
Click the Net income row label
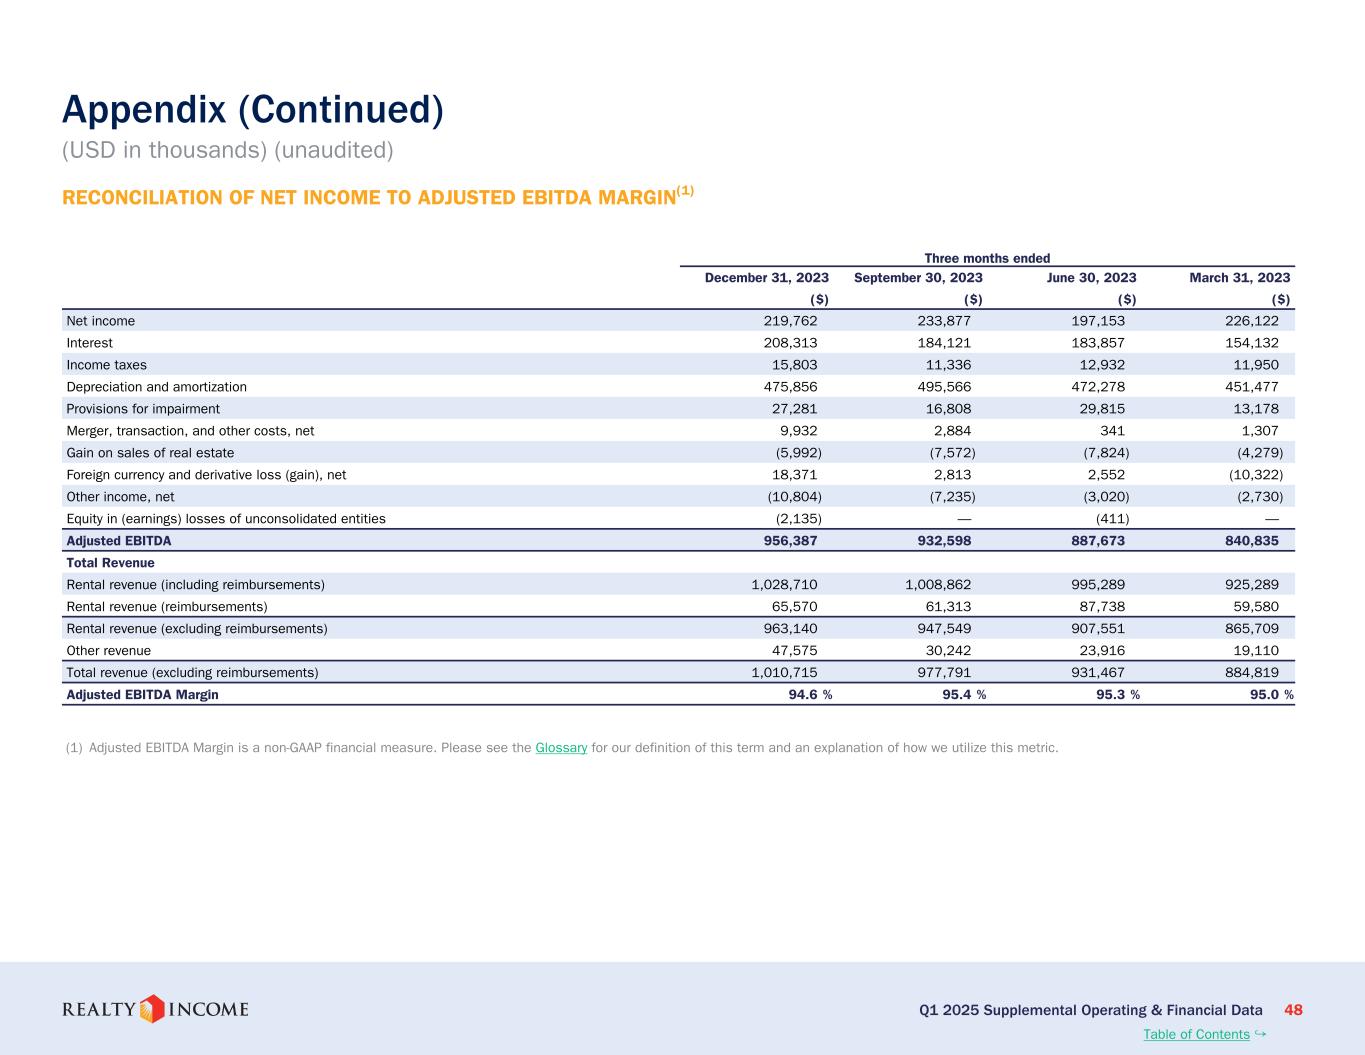(100, 321)
